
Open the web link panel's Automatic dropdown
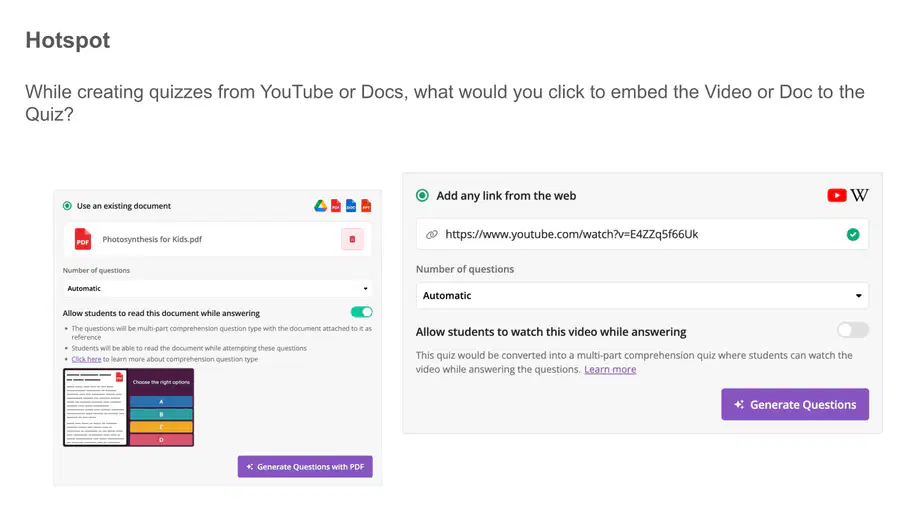click(642, 295)
